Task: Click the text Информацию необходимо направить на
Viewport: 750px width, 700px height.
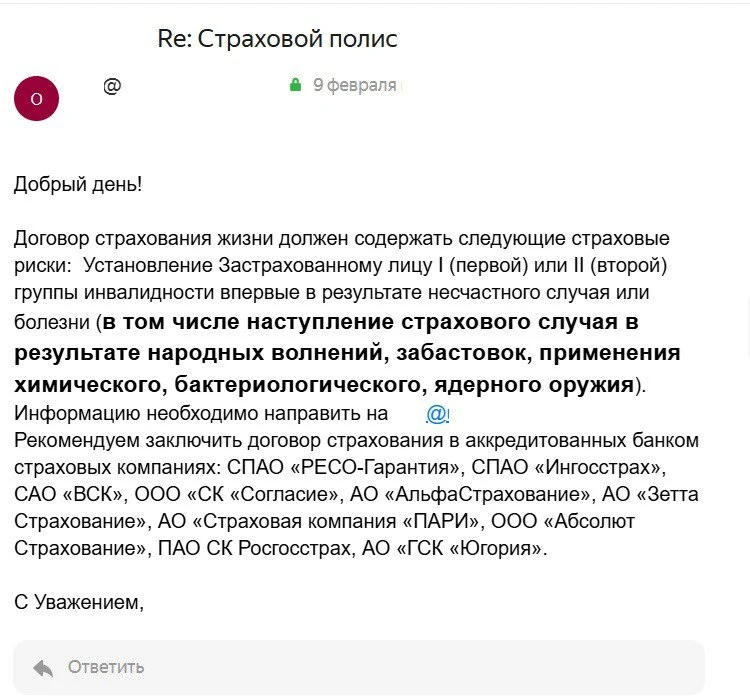Action: click(200, 414)
